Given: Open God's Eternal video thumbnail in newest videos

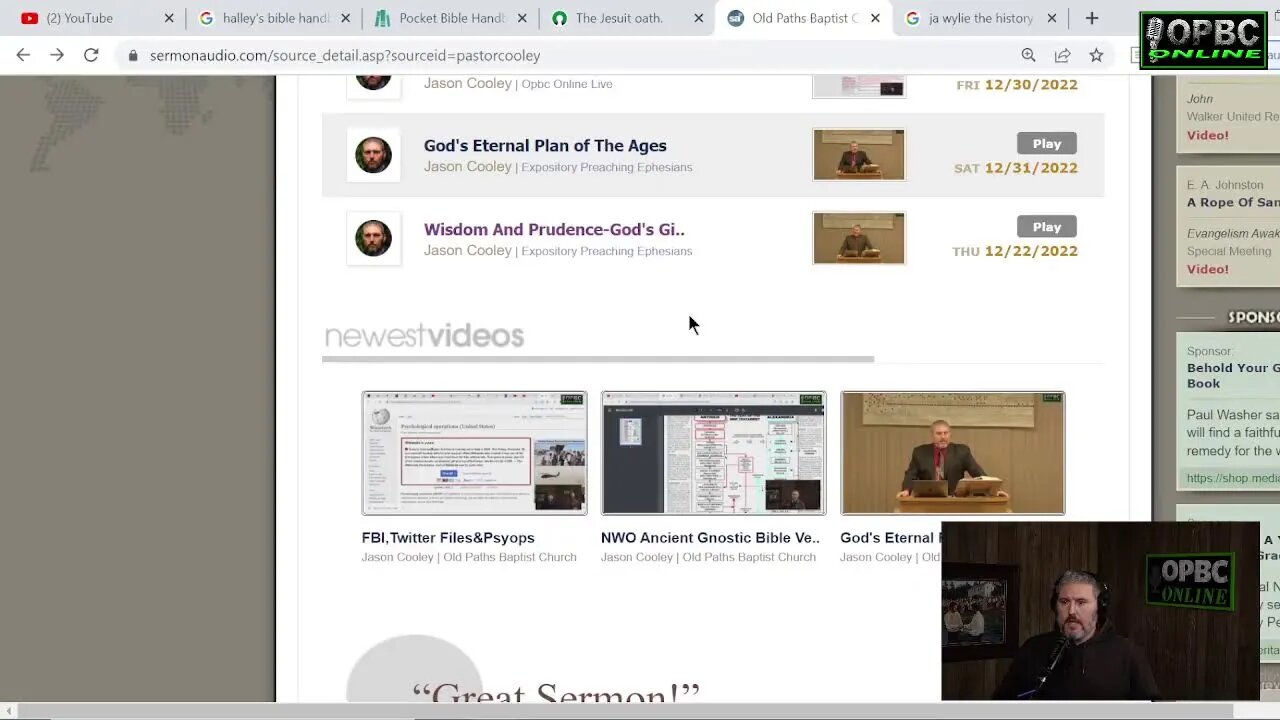Looking at the screenshot, I should pyautogui.click(x=952, y=453).
